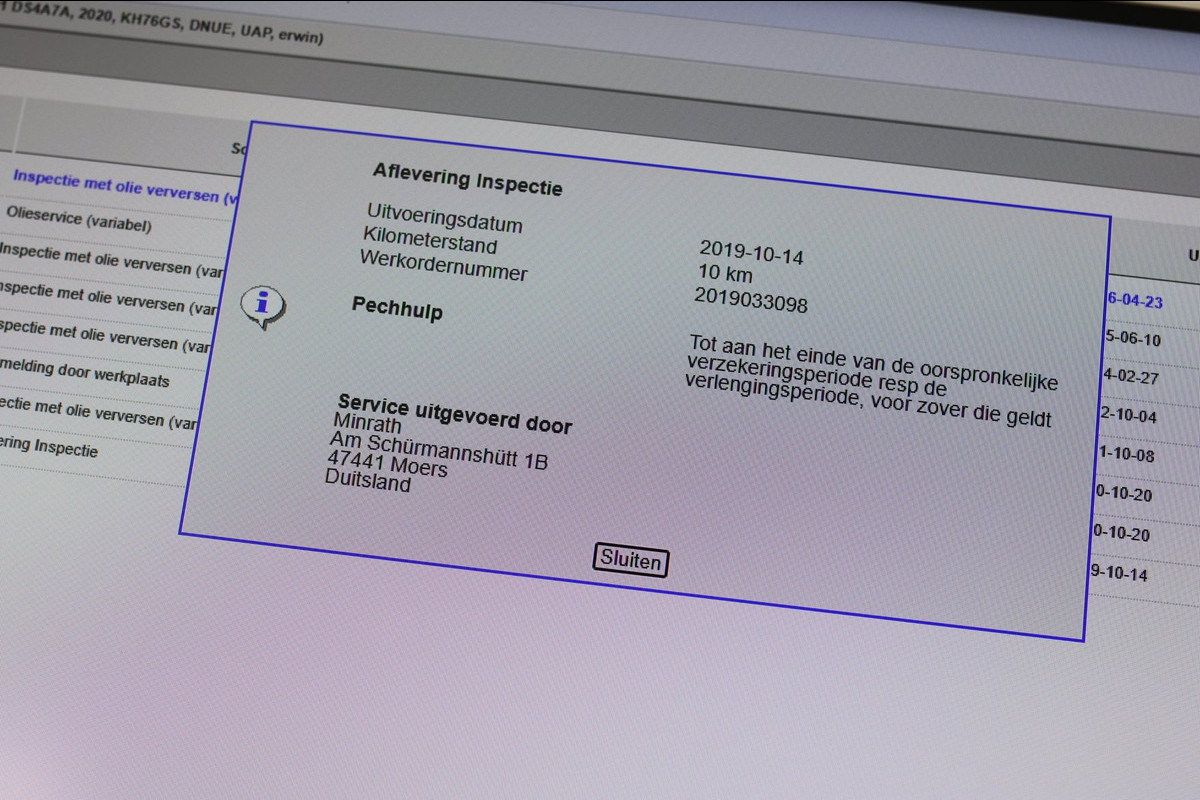
Task: Click the date ending 5-06-10
Action: pos(1132,340)
